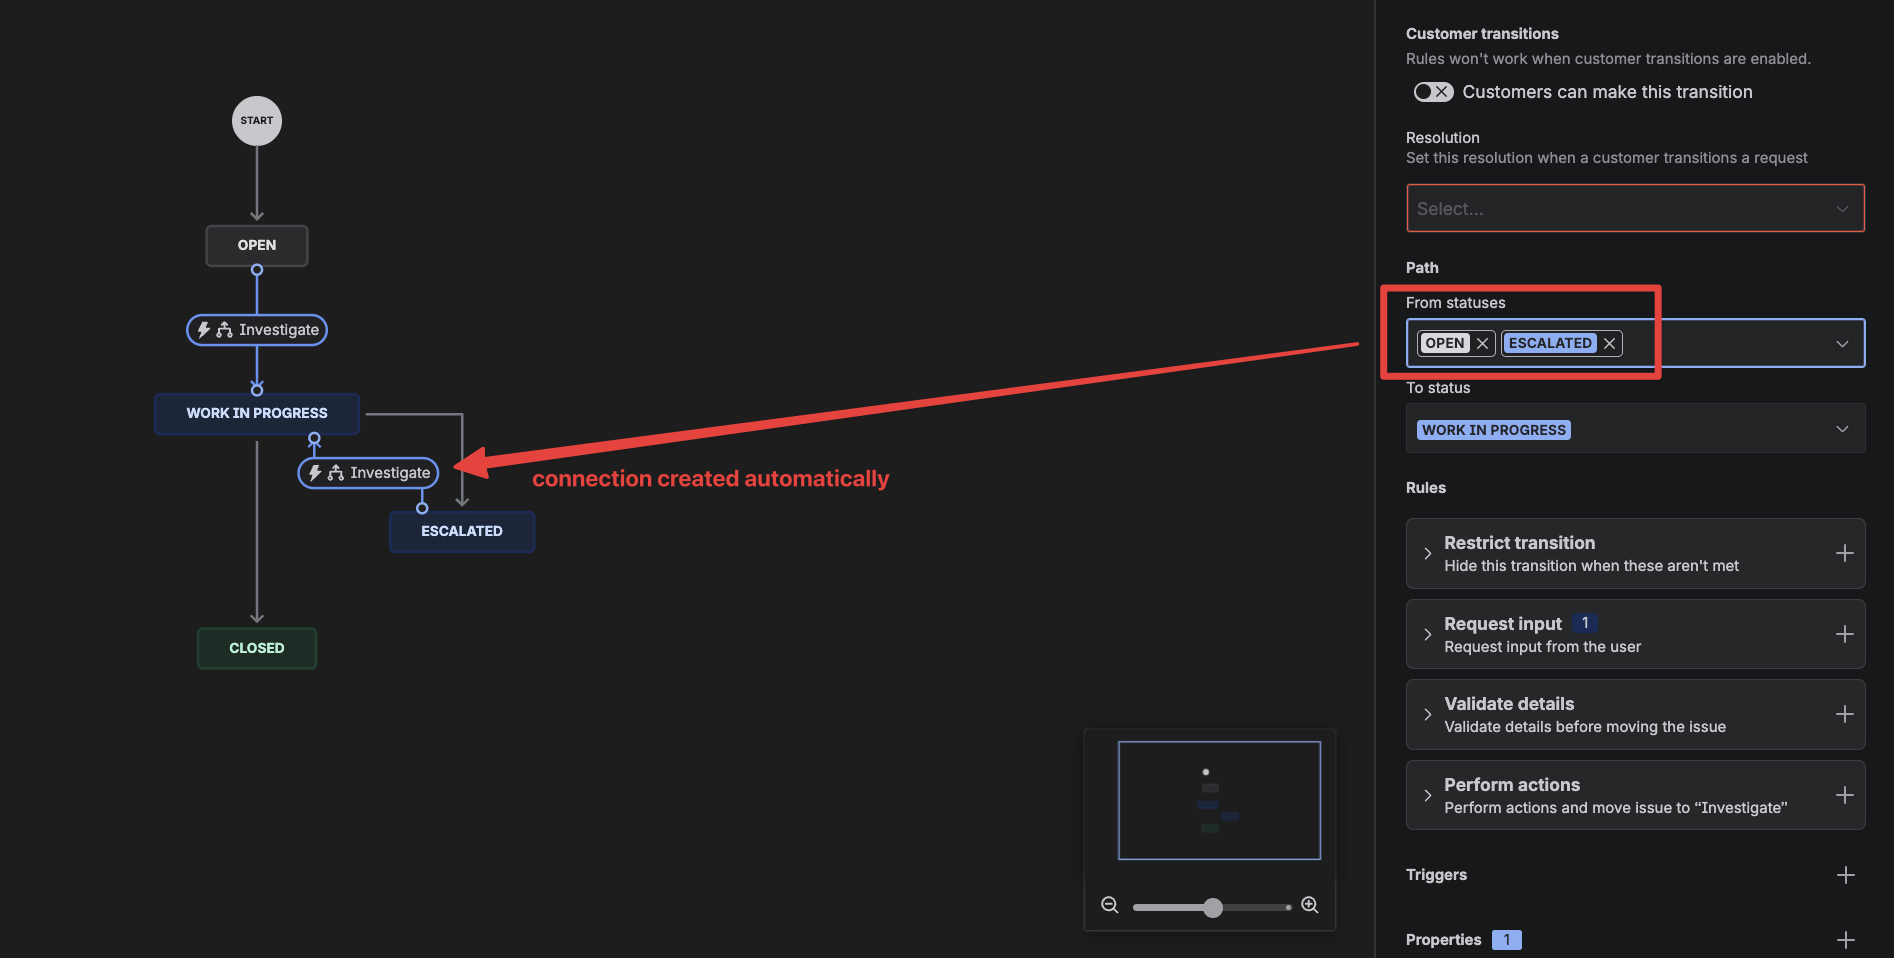Screen dimensions: 1894x958
Task: Click the zoom level slider handle
Action: click(1213, 907)
